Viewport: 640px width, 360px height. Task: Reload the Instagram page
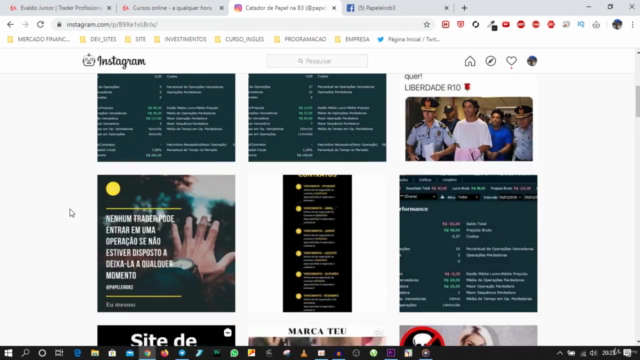coord(40,24)
